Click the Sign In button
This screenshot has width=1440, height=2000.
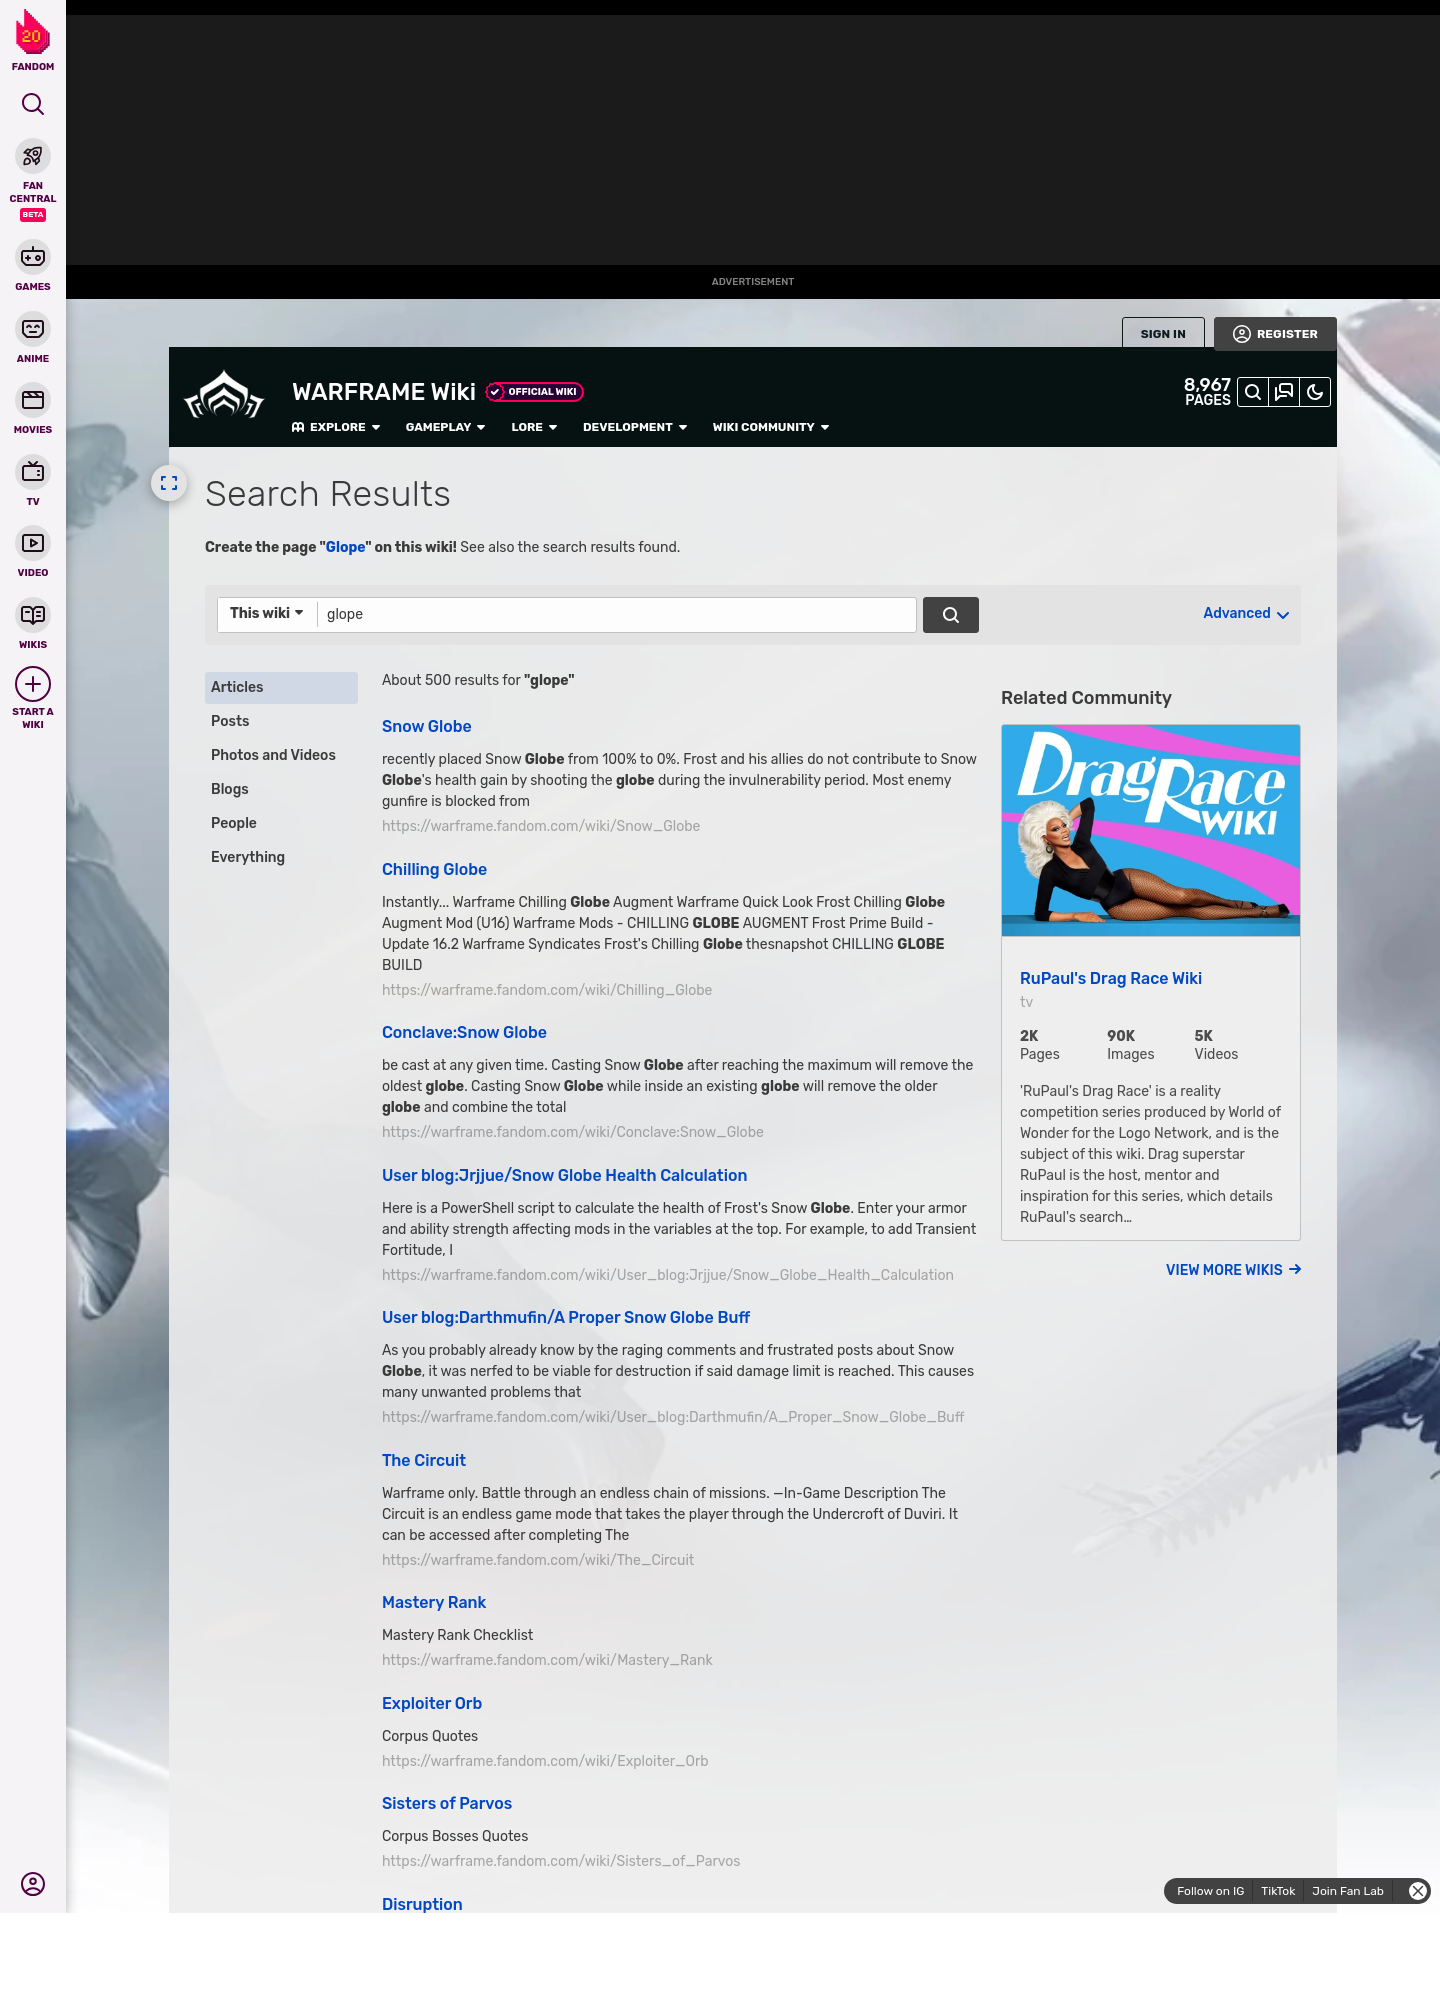(x=1163, y=334)
